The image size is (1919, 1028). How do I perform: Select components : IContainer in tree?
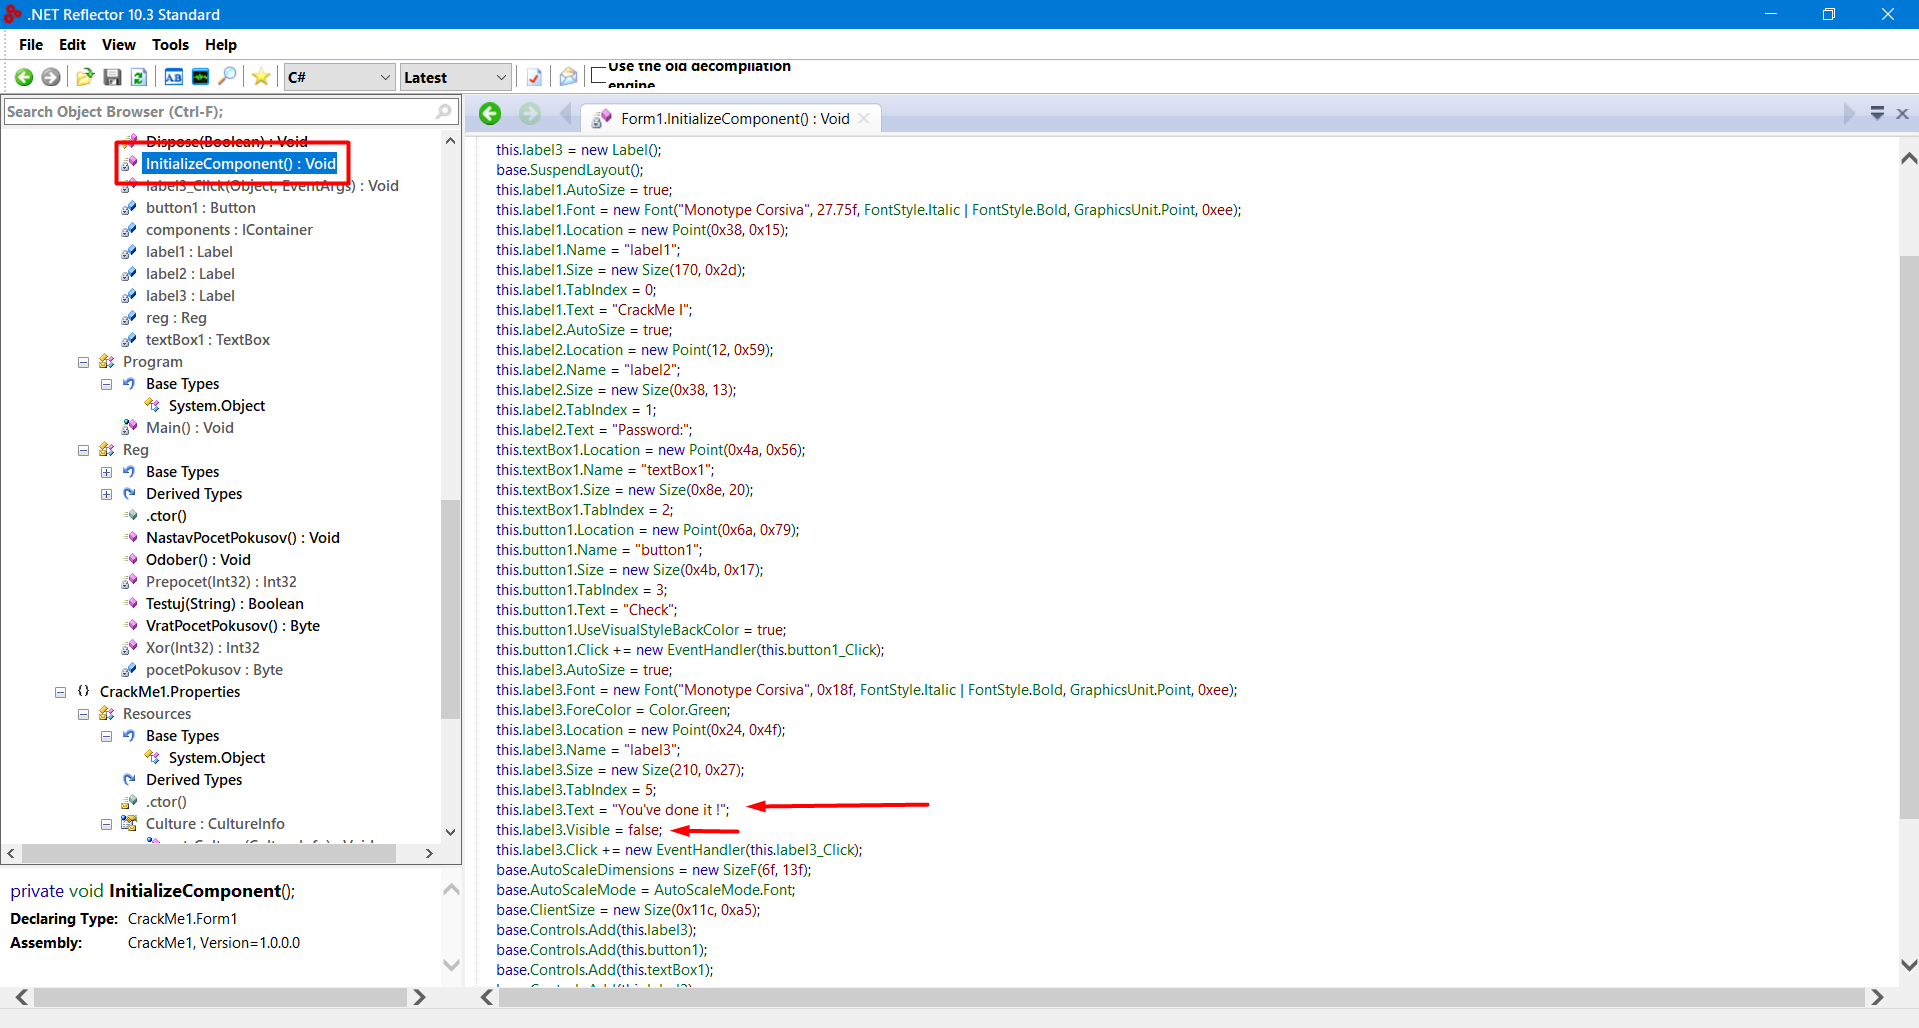[x=229, y=230]
